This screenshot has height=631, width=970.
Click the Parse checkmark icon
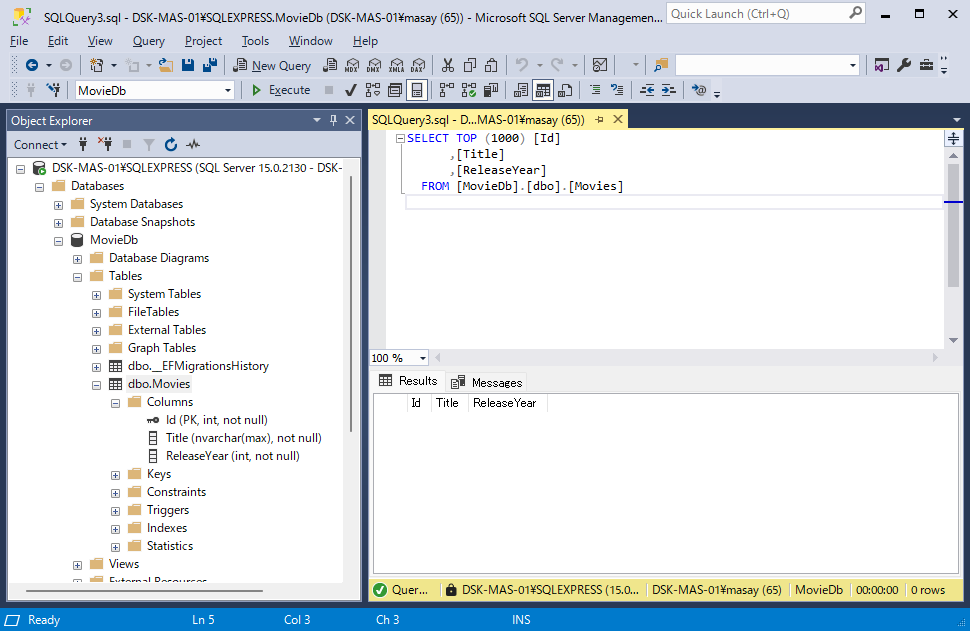pyautogui.click(x=351, y=90)
